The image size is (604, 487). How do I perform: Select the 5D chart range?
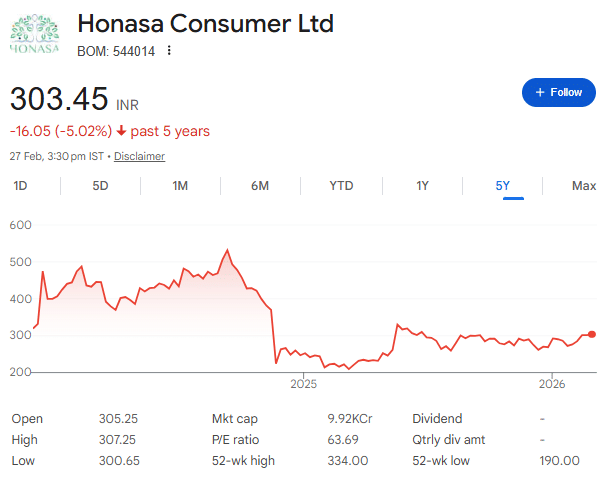click(x=100, y=186)
